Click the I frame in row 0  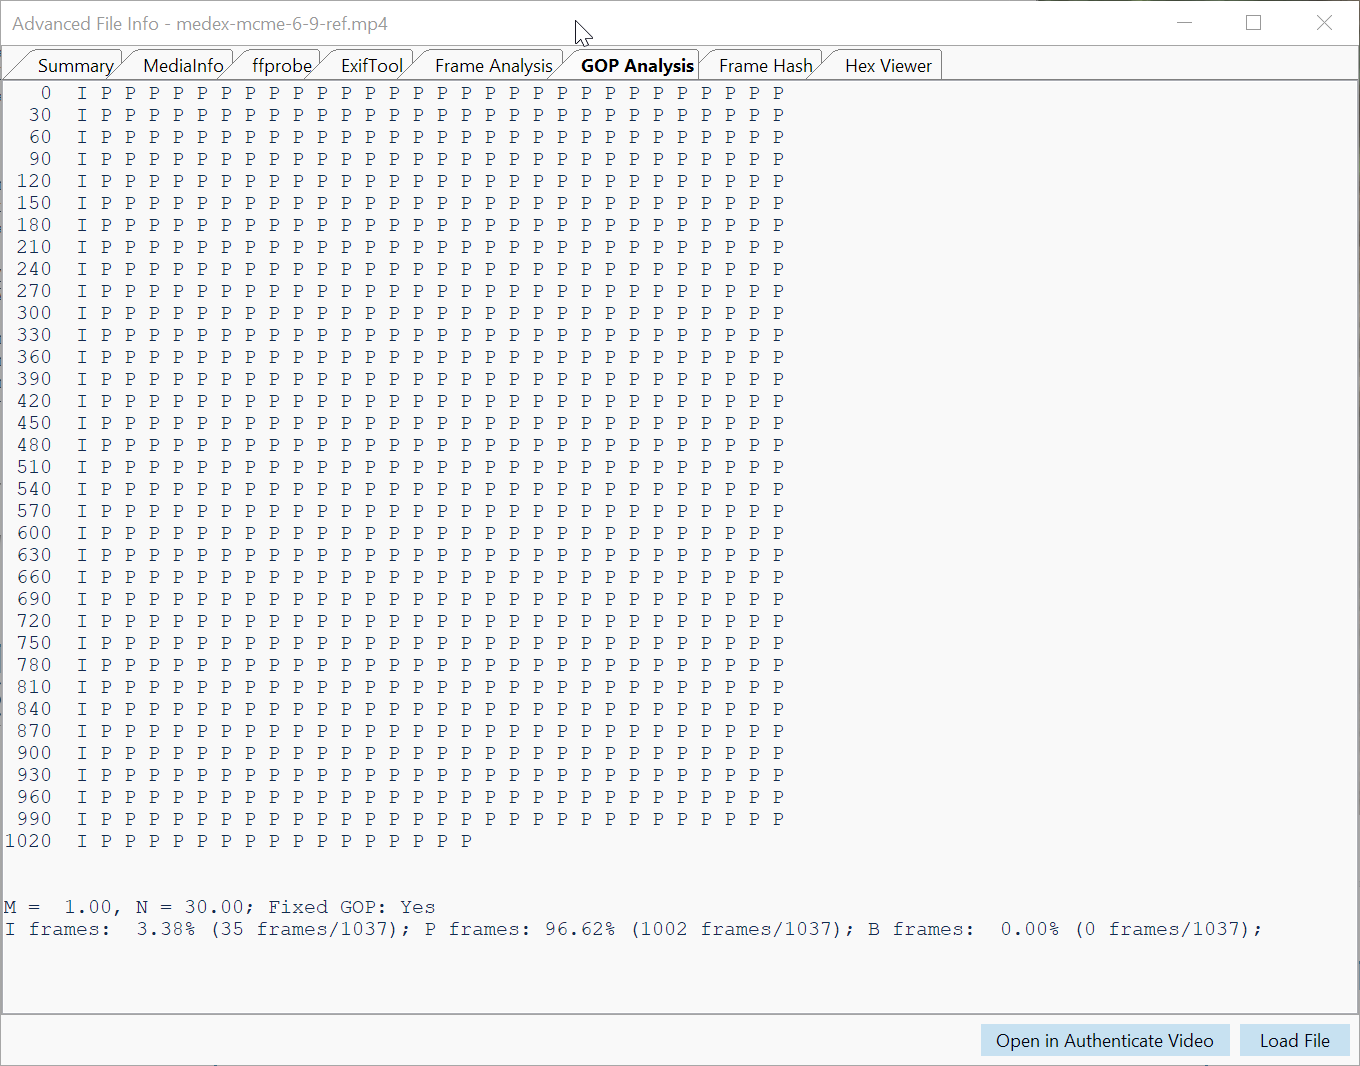pos(82,93)
